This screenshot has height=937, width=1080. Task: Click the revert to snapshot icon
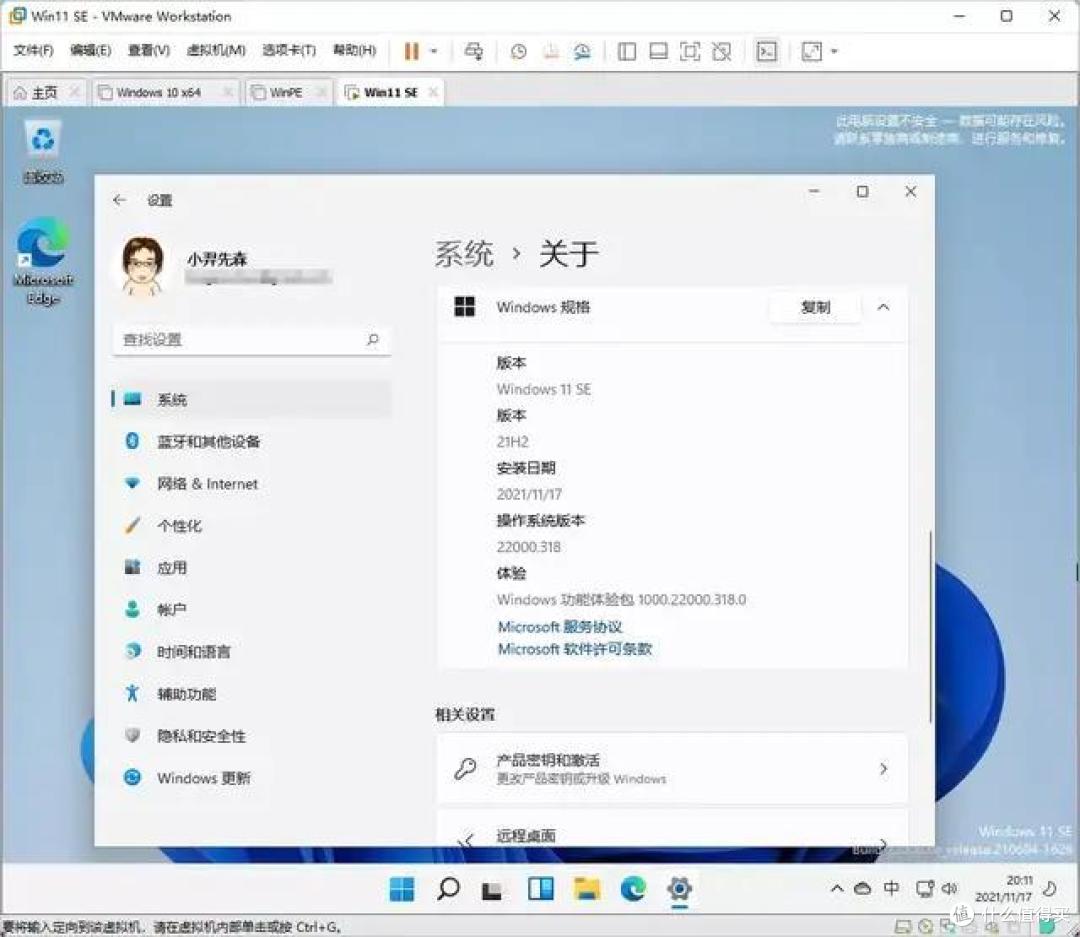tap(550, 51)
